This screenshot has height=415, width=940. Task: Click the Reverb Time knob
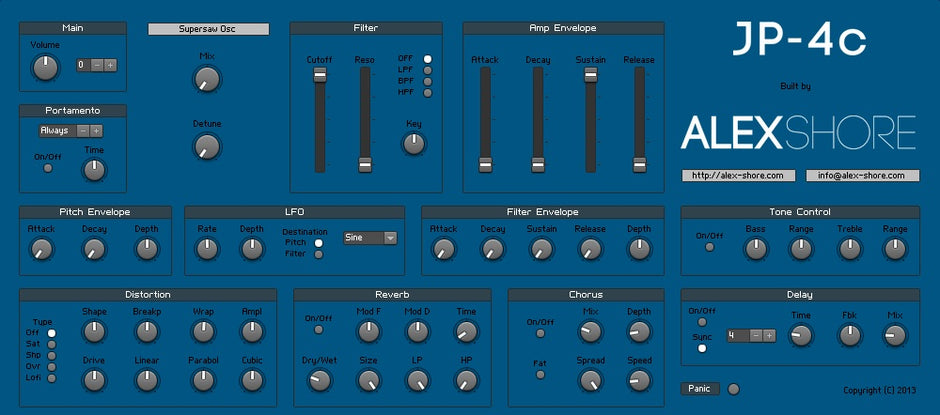466,331
